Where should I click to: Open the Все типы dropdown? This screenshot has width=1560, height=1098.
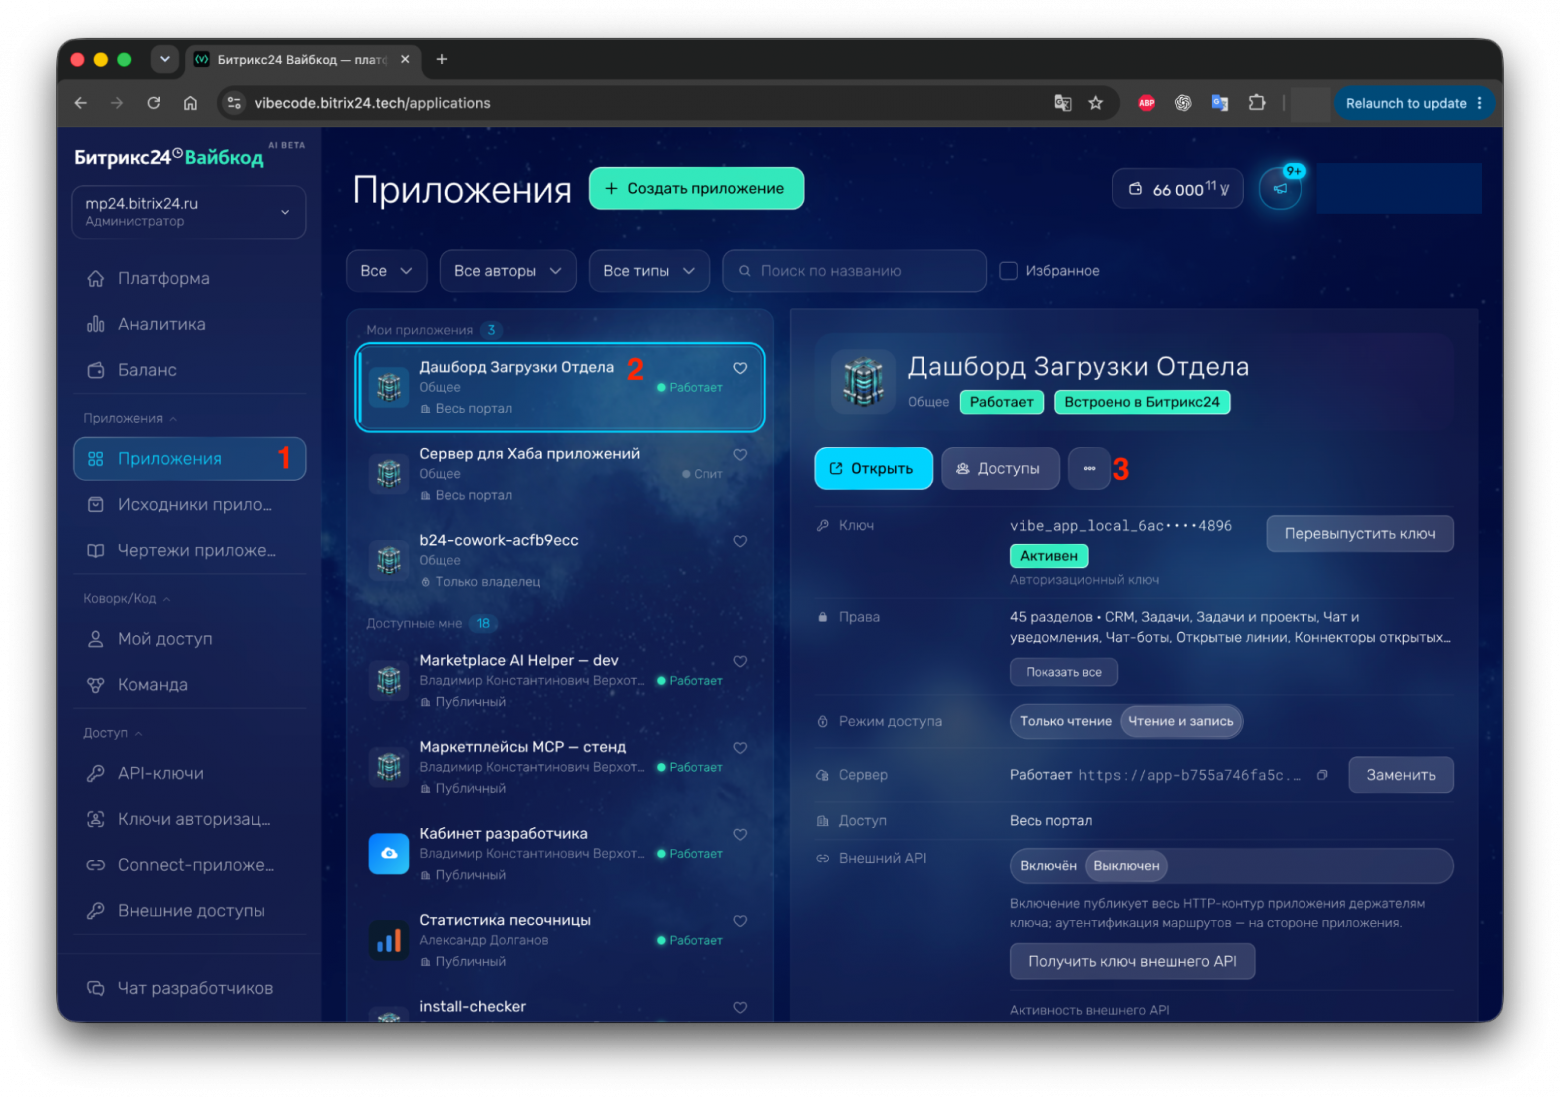tap(649, 271)
